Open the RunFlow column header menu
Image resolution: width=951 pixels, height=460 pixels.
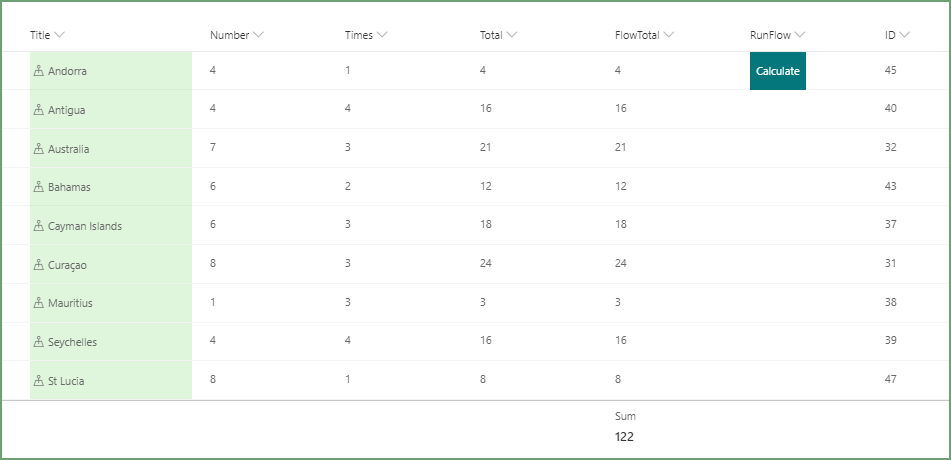[x=800, y=35]
